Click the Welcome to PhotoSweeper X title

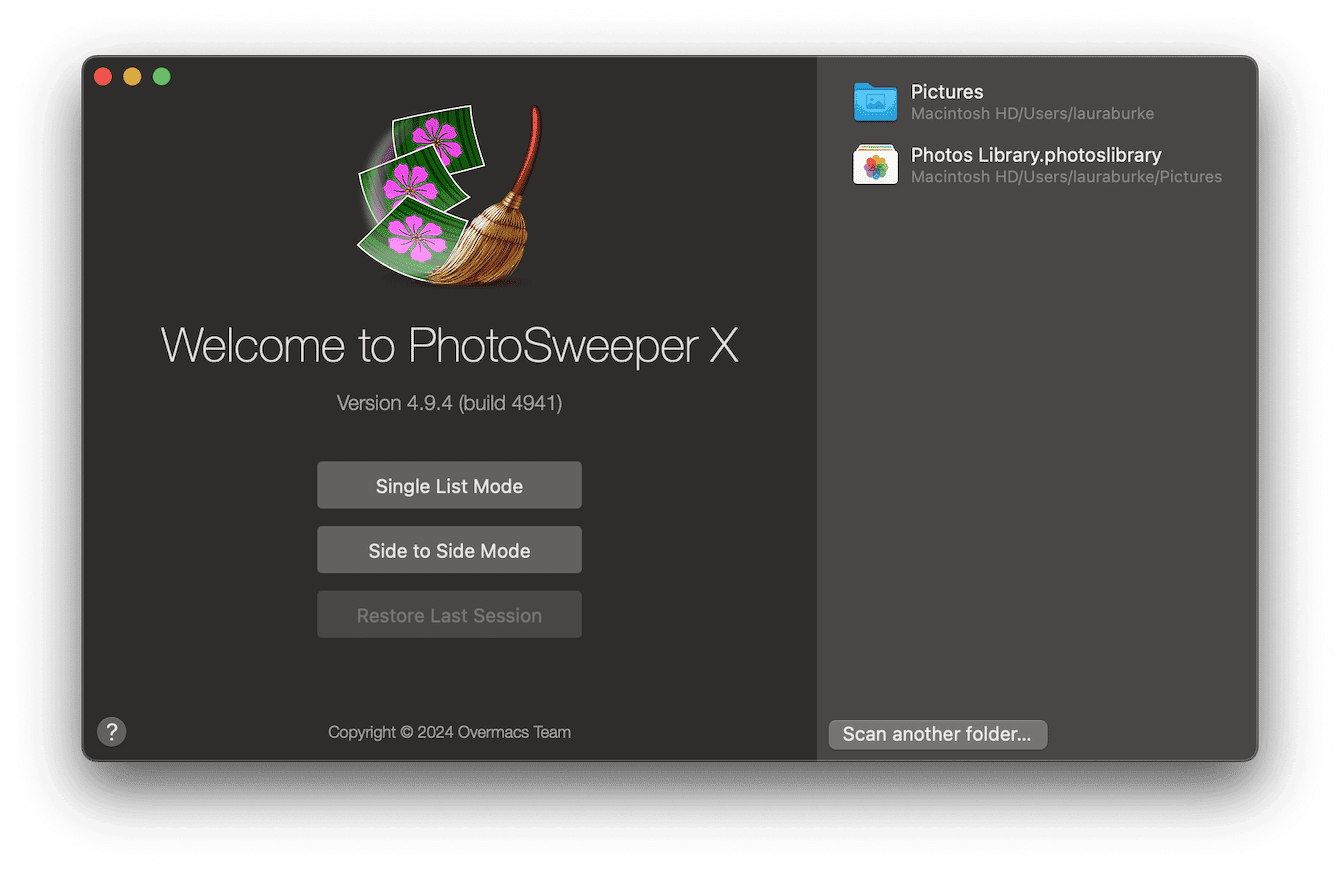click(x=448, y=345)
